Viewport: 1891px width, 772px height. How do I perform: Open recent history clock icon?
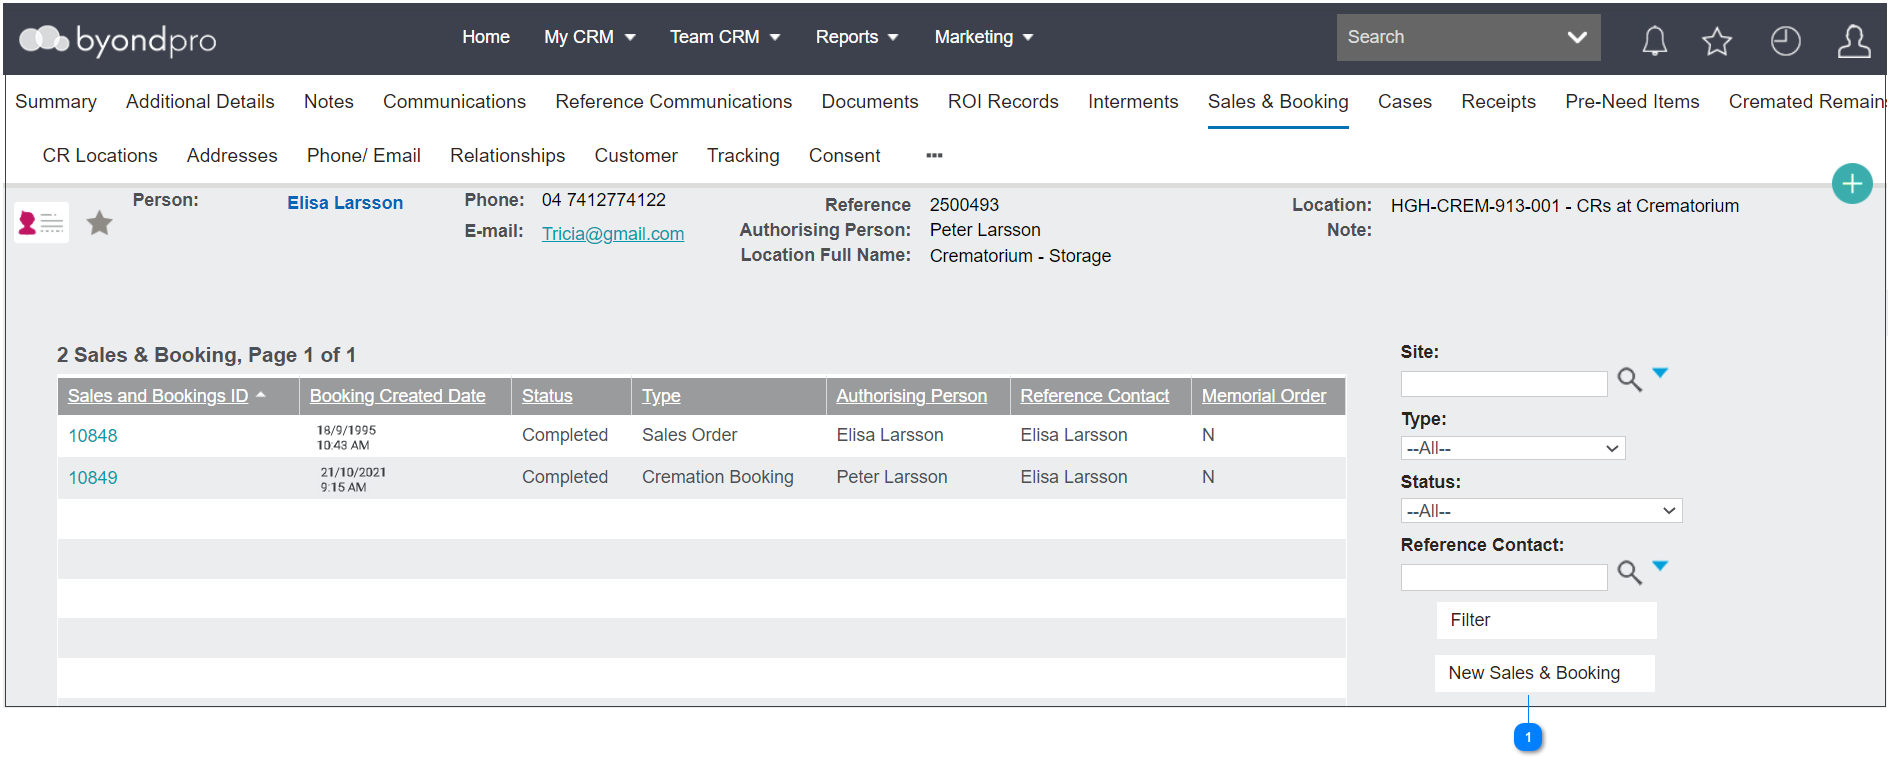point(1785,40)
